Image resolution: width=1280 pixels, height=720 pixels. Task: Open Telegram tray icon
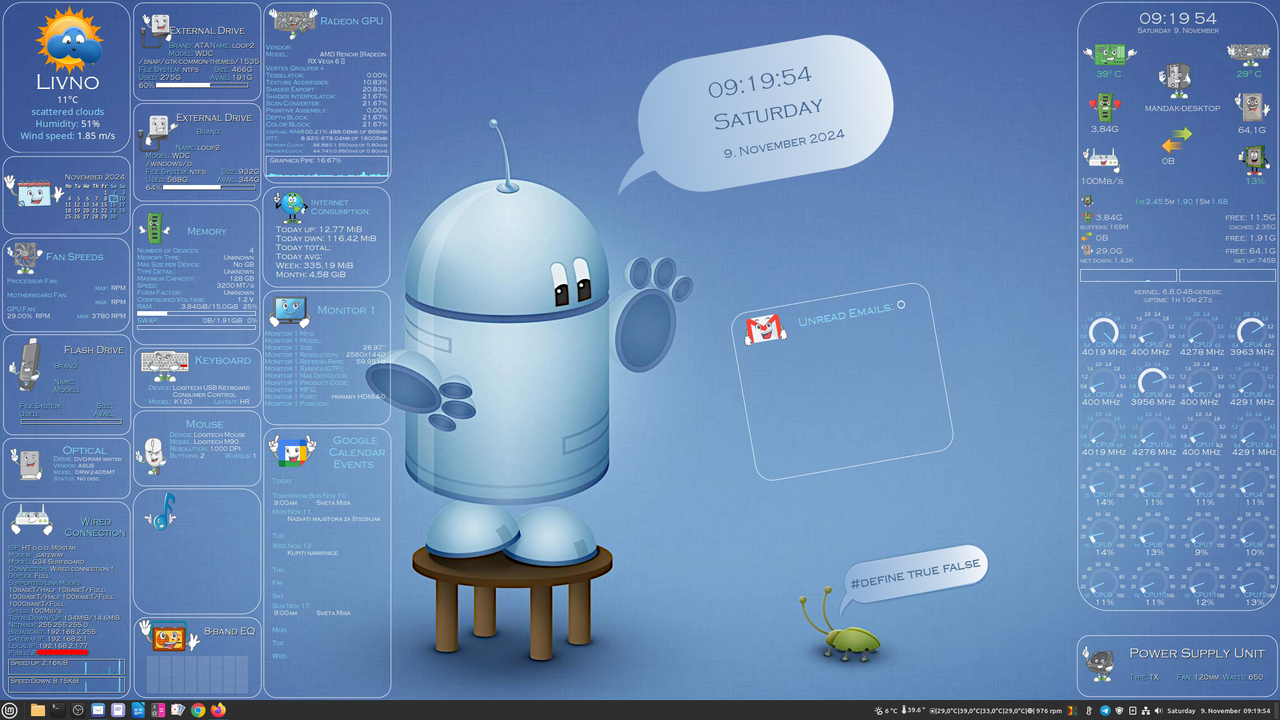1105,711
